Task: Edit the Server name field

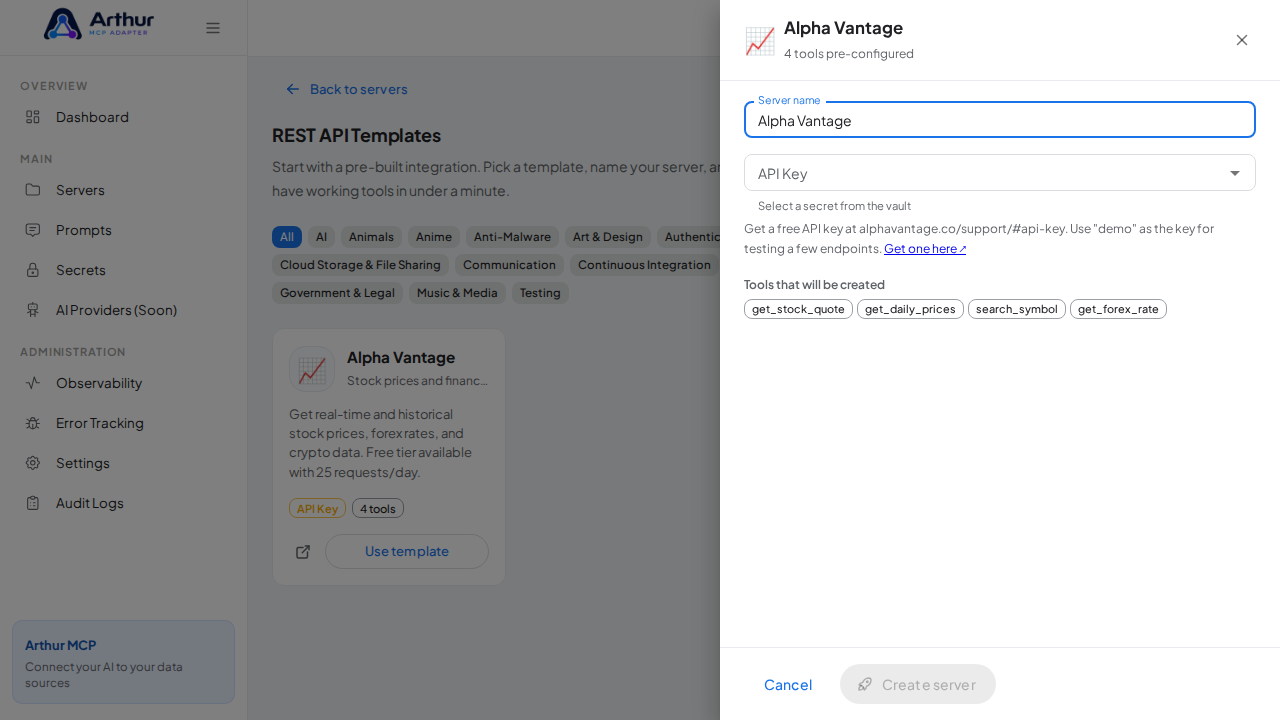Action: (x=1000, y=120)
